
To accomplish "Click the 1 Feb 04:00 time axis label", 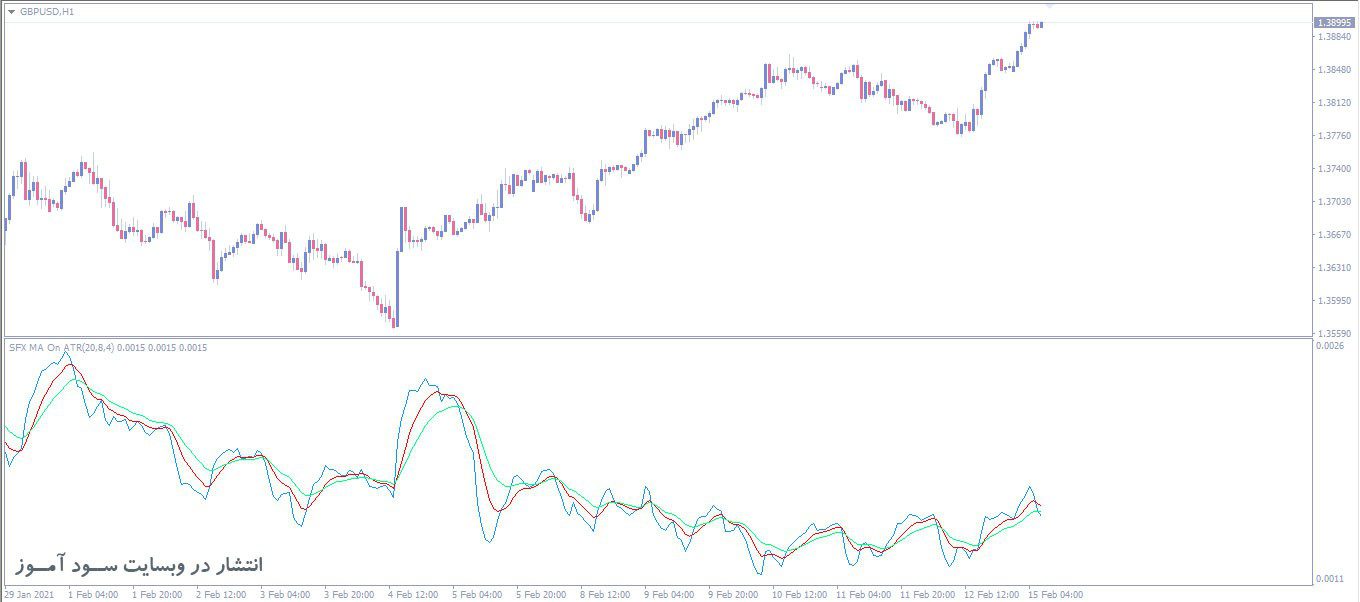I will [x=92, y=595].
